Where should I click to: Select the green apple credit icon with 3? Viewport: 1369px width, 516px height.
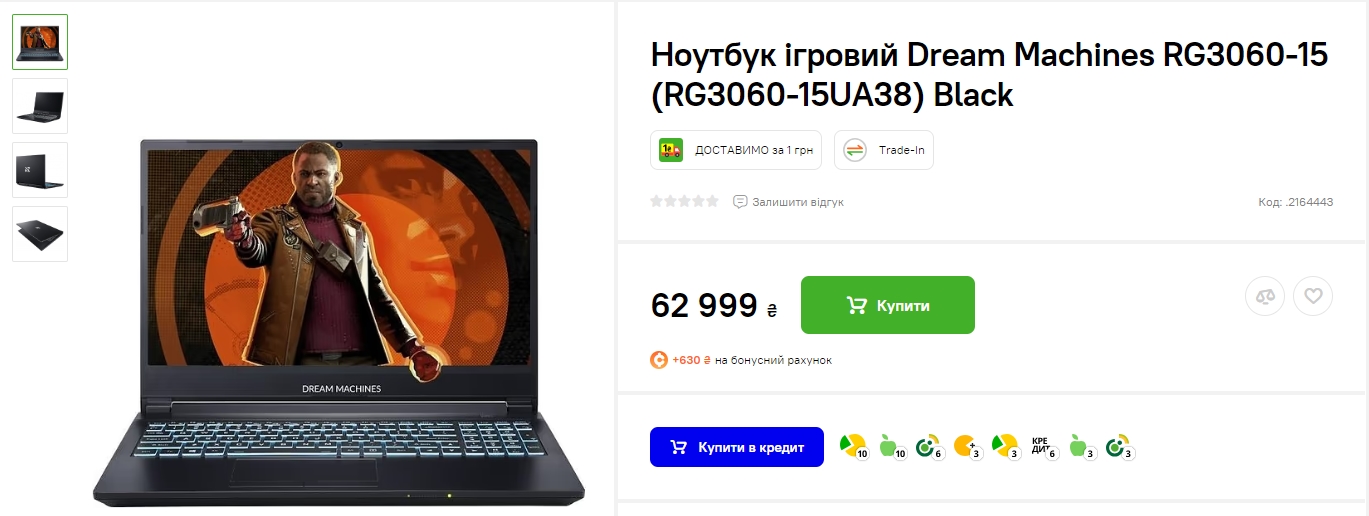[1082, 446]
